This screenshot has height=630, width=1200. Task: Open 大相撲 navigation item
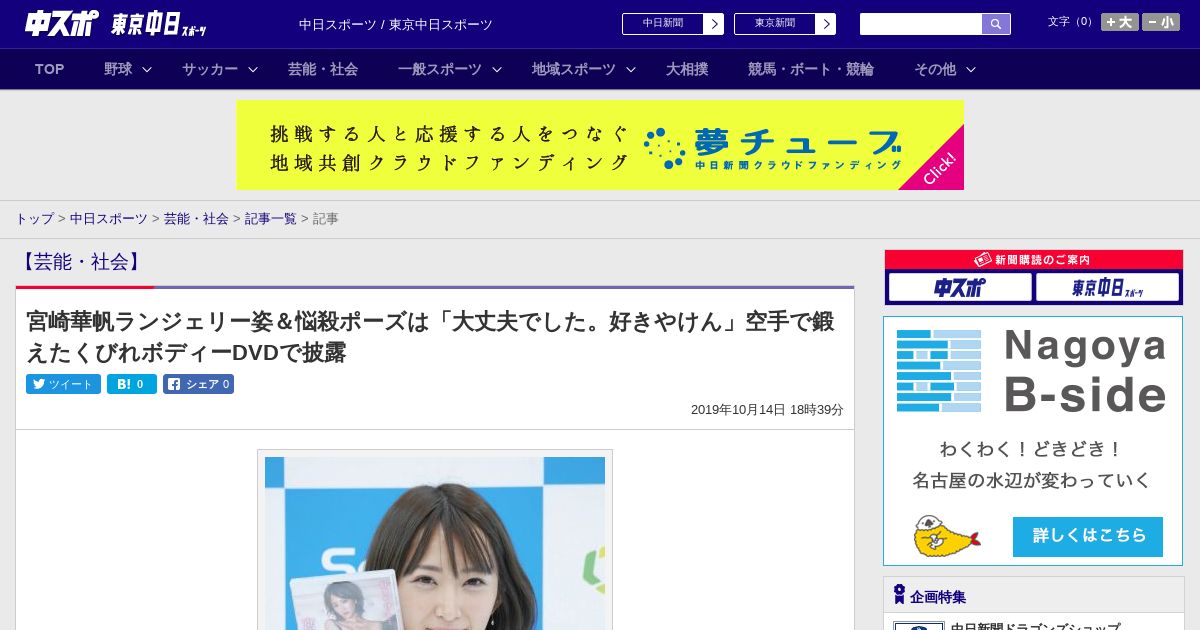point(687,69)
